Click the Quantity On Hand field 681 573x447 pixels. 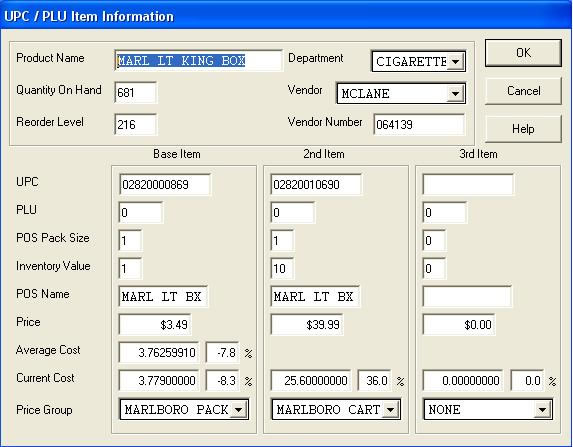(136, 92)
